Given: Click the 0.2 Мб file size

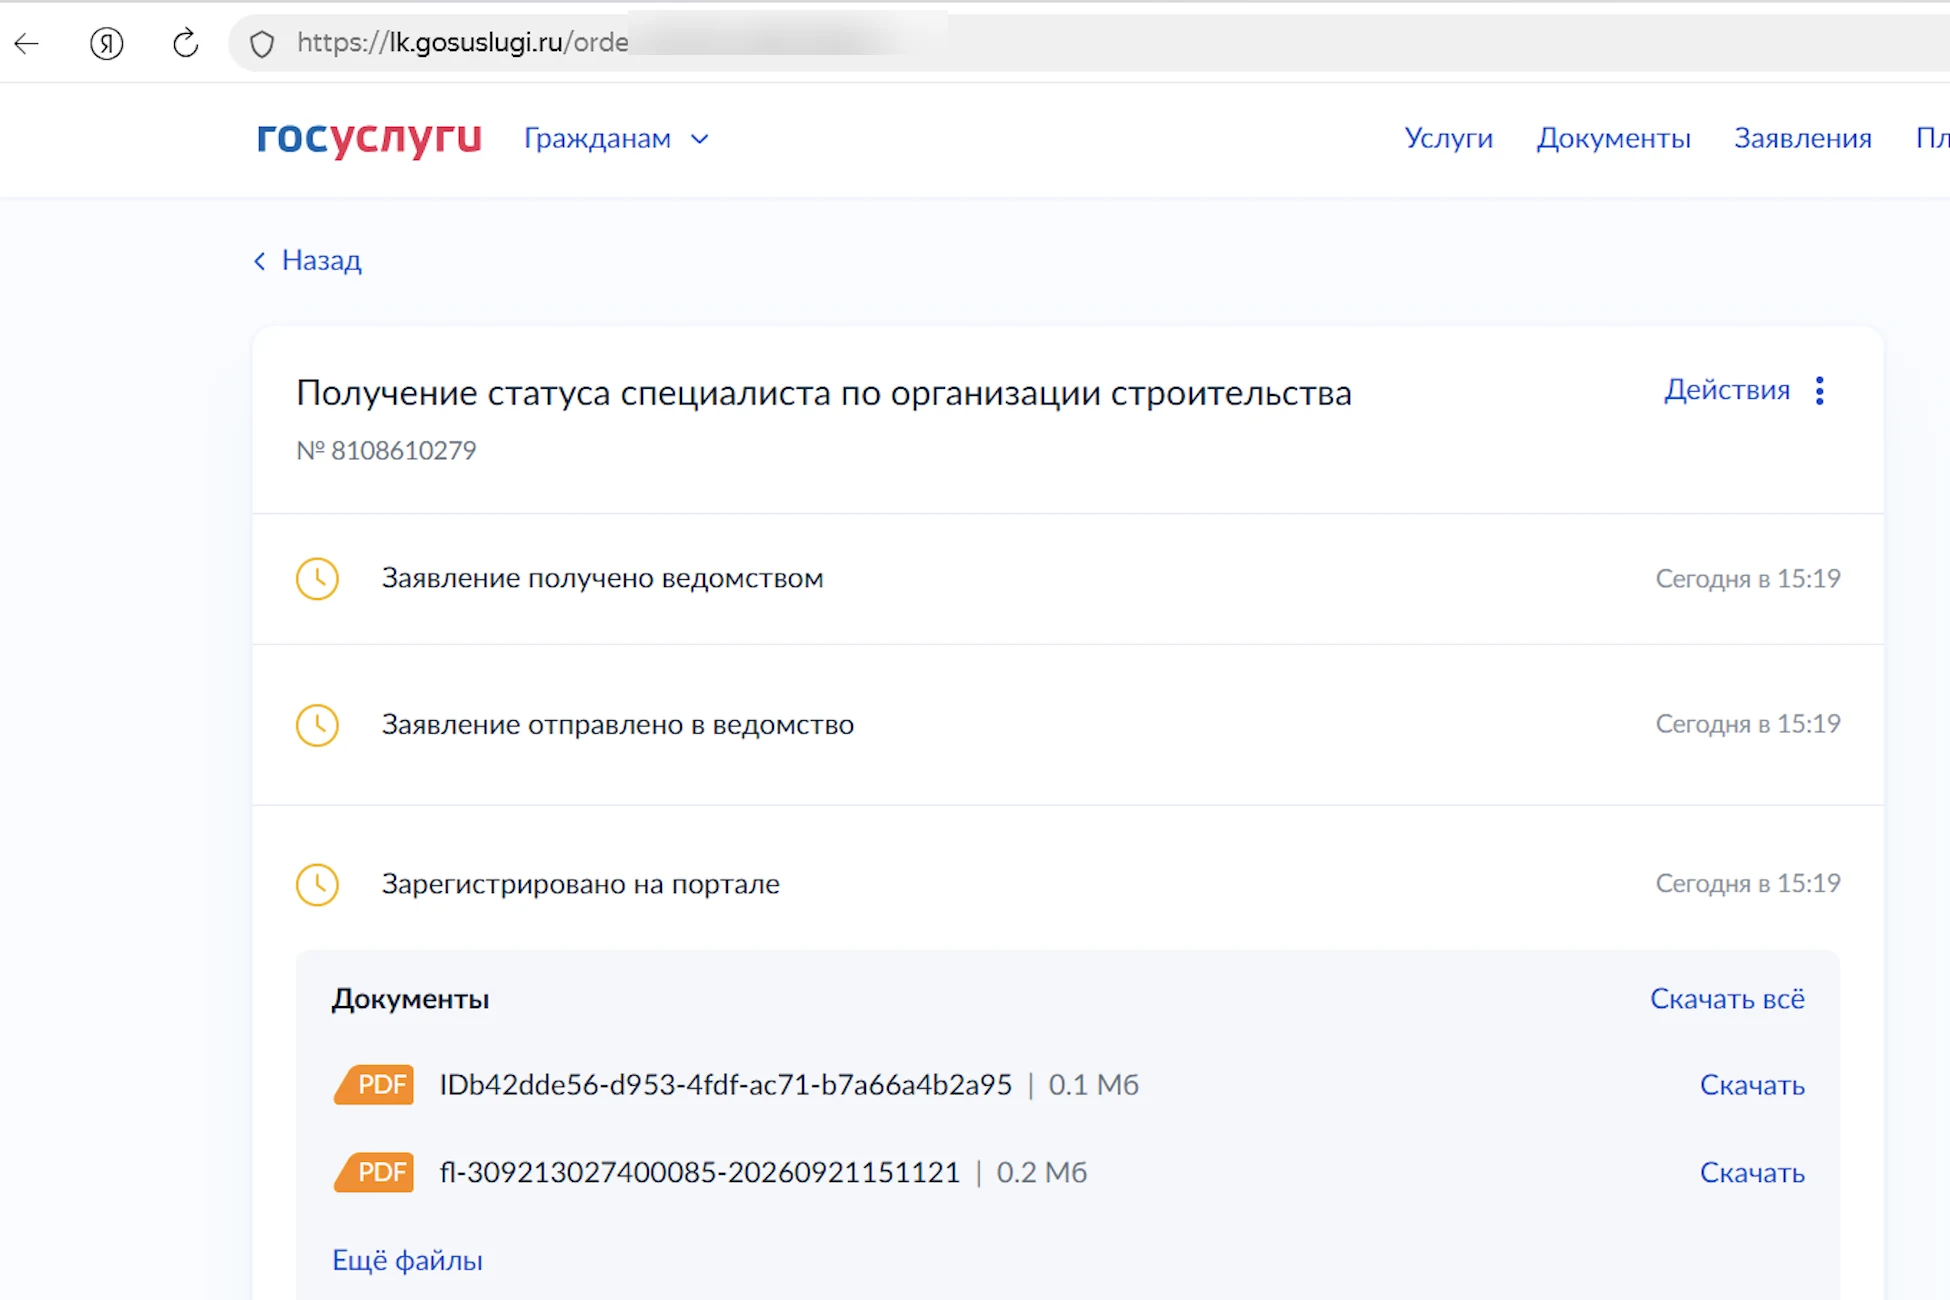Looking at the screenshot, I should [x=1041, y=1172].
